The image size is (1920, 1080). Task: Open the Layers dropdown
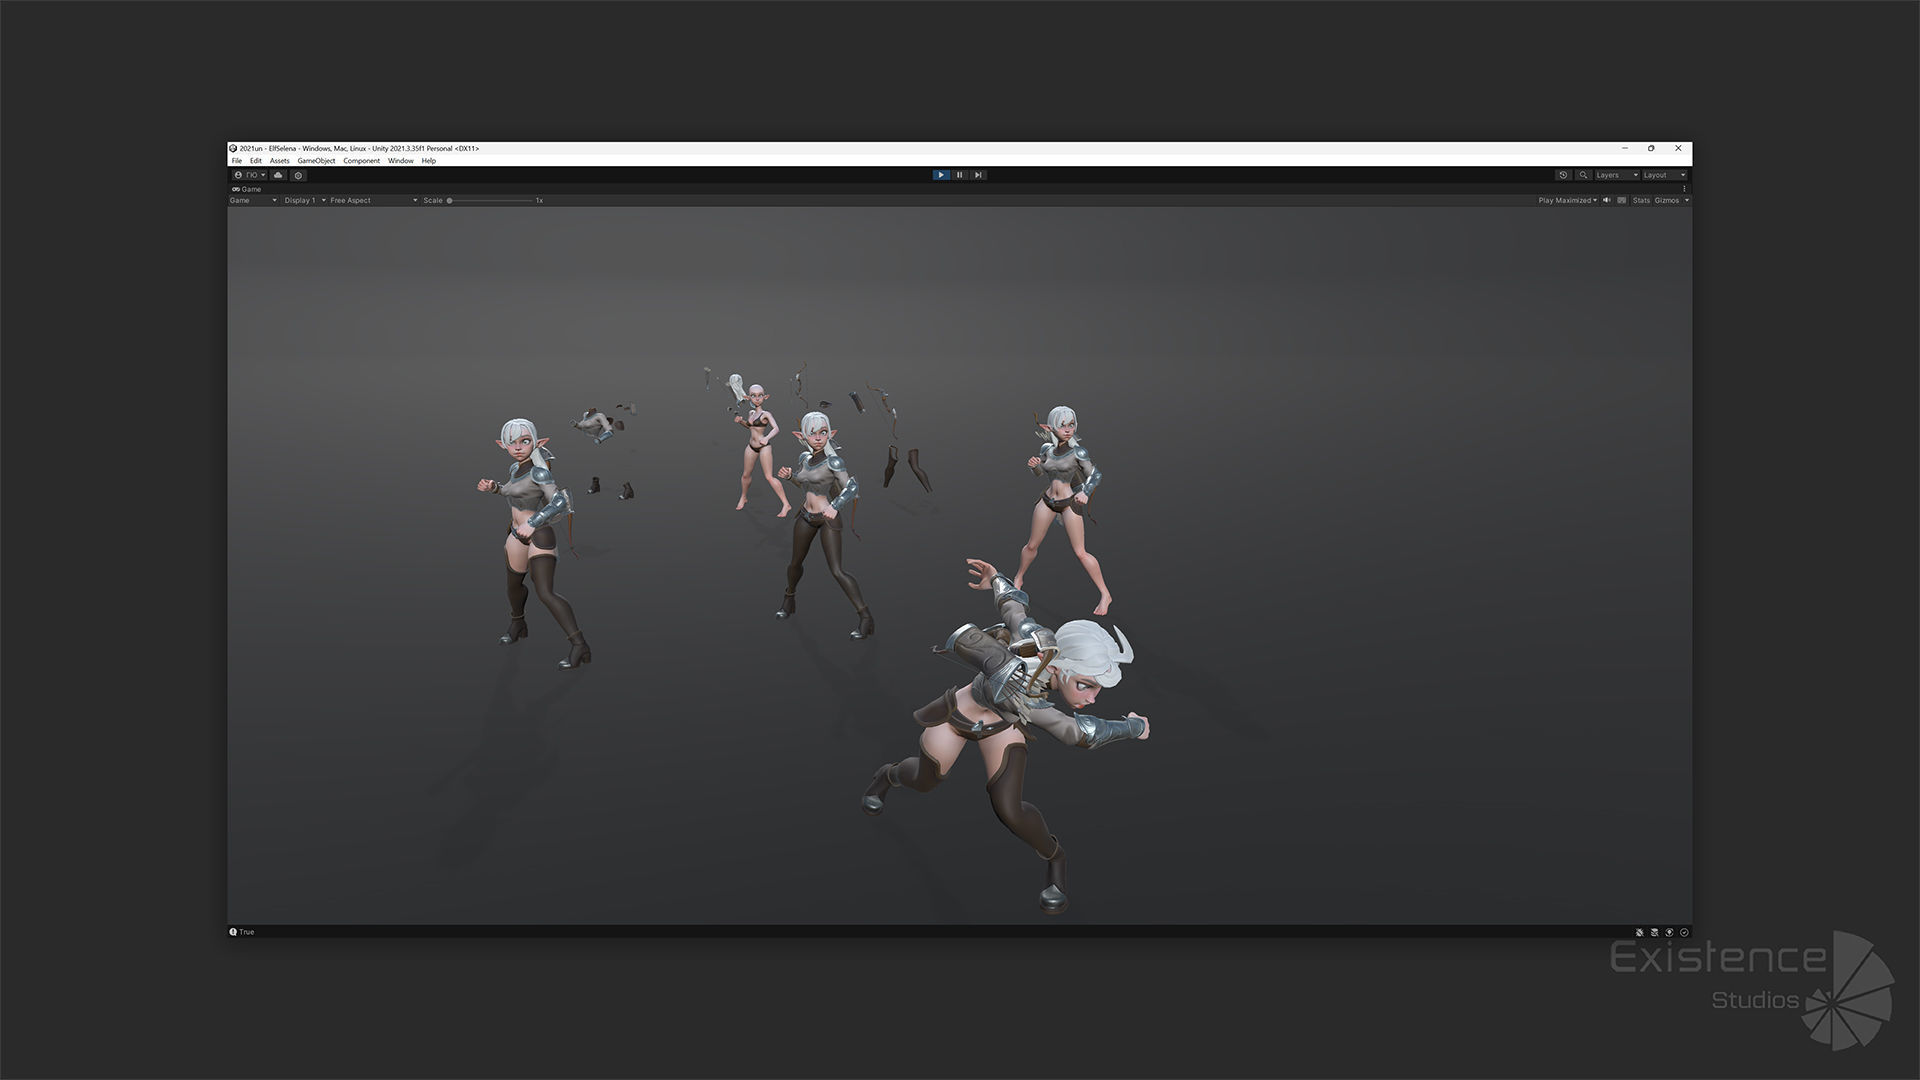pos(1616,175)
